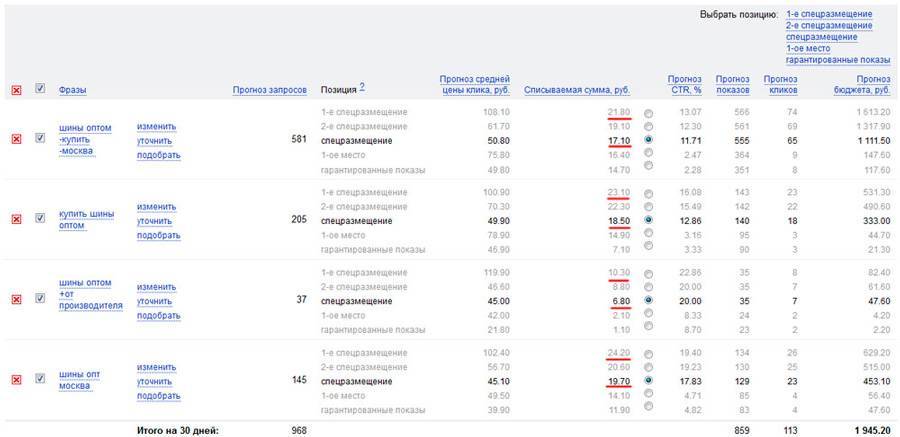Image resolution: width=900 pixels, height=437 pixels.
Task: Uncheck the 'купить шины оптом' row checkbox
Action: [40, 218]
